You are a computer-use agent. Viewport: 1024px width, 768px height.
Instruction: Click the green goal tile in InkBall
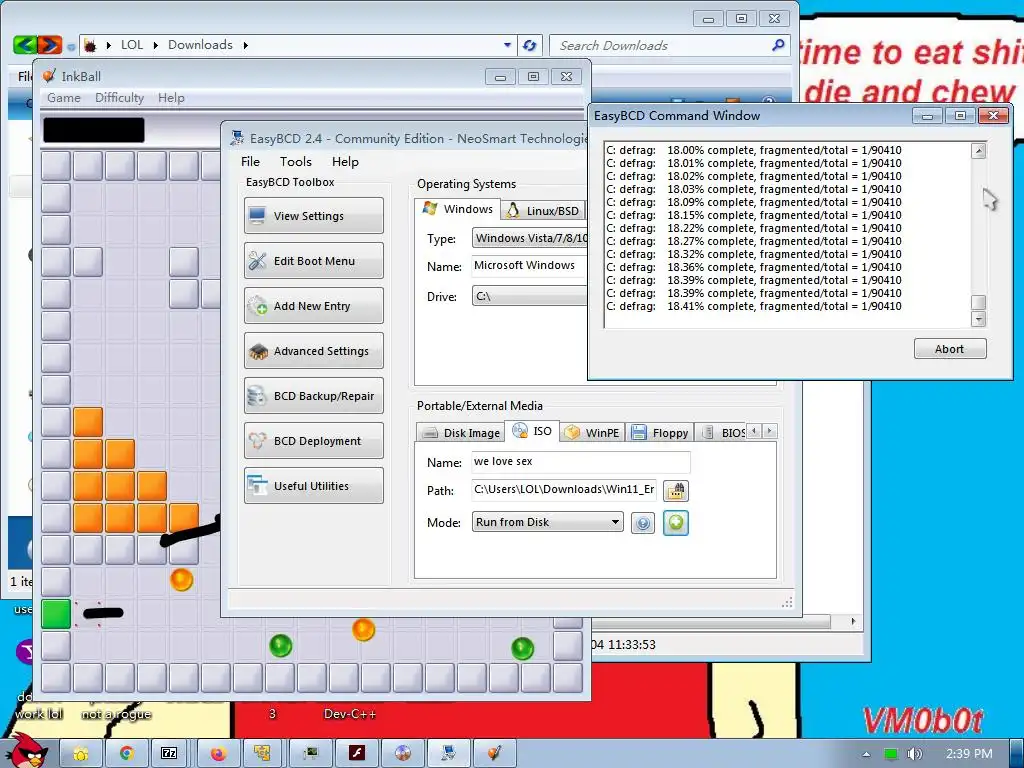(56, 614)
